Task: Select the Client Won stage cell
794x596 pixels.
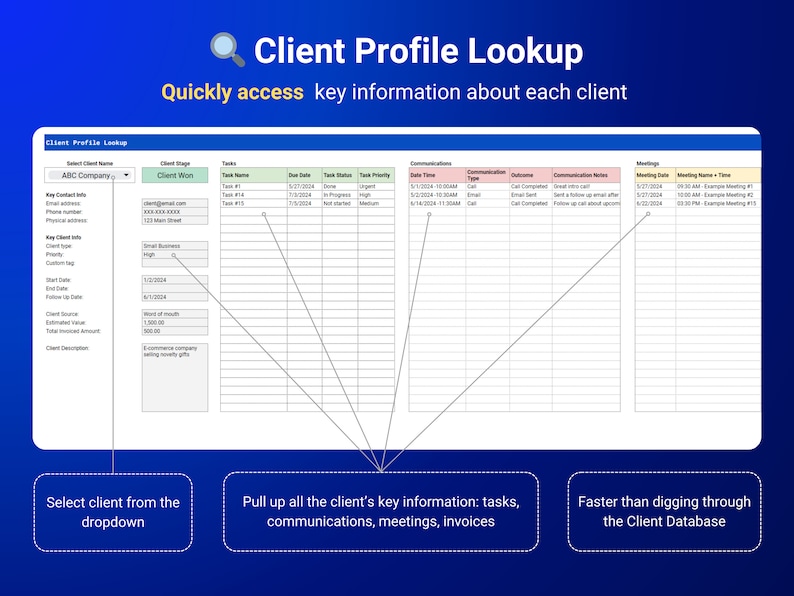Action: 175,175
